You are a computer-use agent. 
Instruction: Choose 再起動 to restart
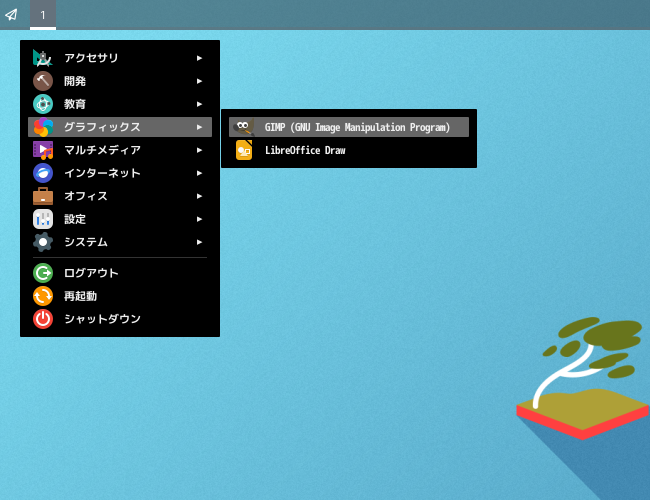[x=120, y=296]
